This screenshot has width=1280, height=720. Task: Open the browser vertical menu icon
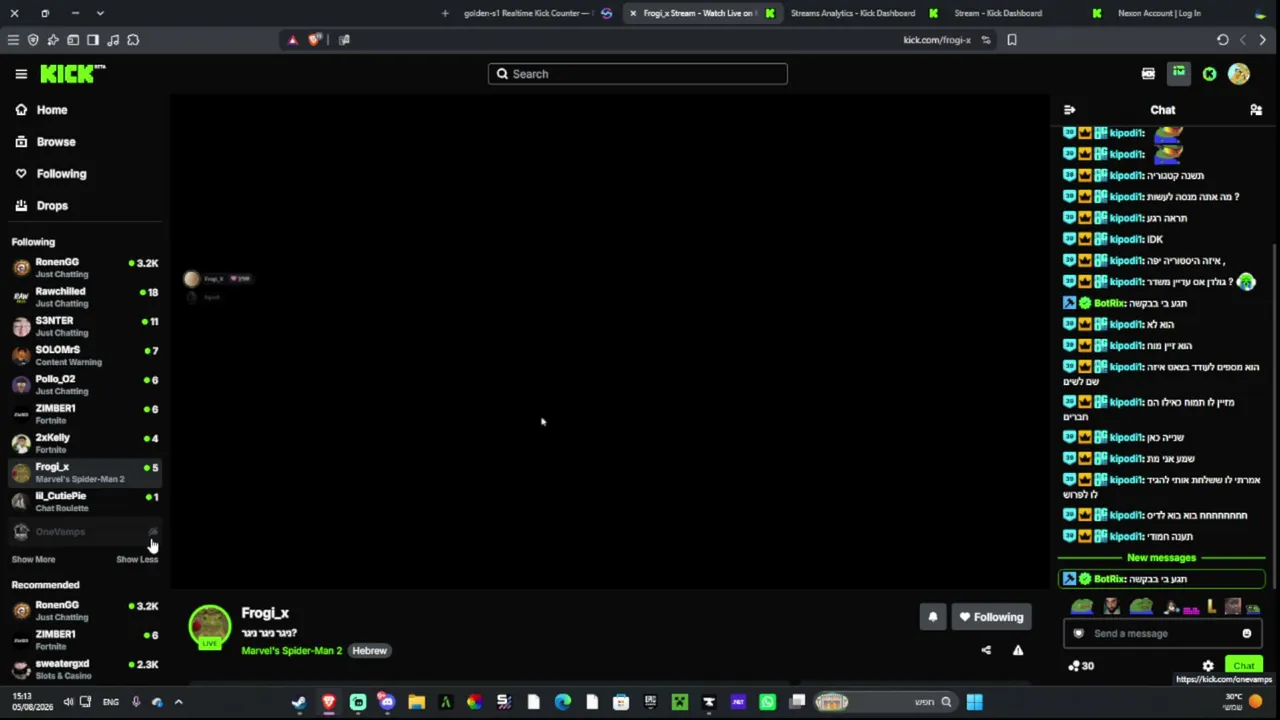click(x=13, y=40)
